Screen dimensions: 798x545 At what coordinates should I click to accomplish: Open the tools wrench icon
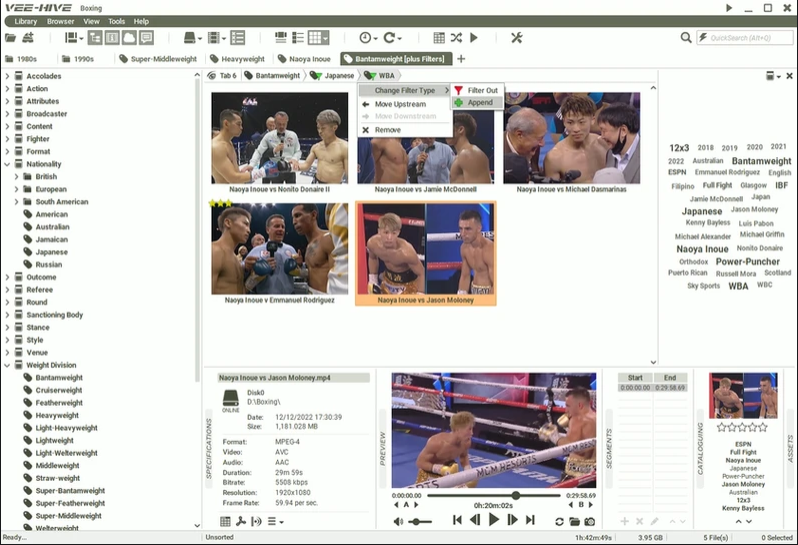click(517, 38)
